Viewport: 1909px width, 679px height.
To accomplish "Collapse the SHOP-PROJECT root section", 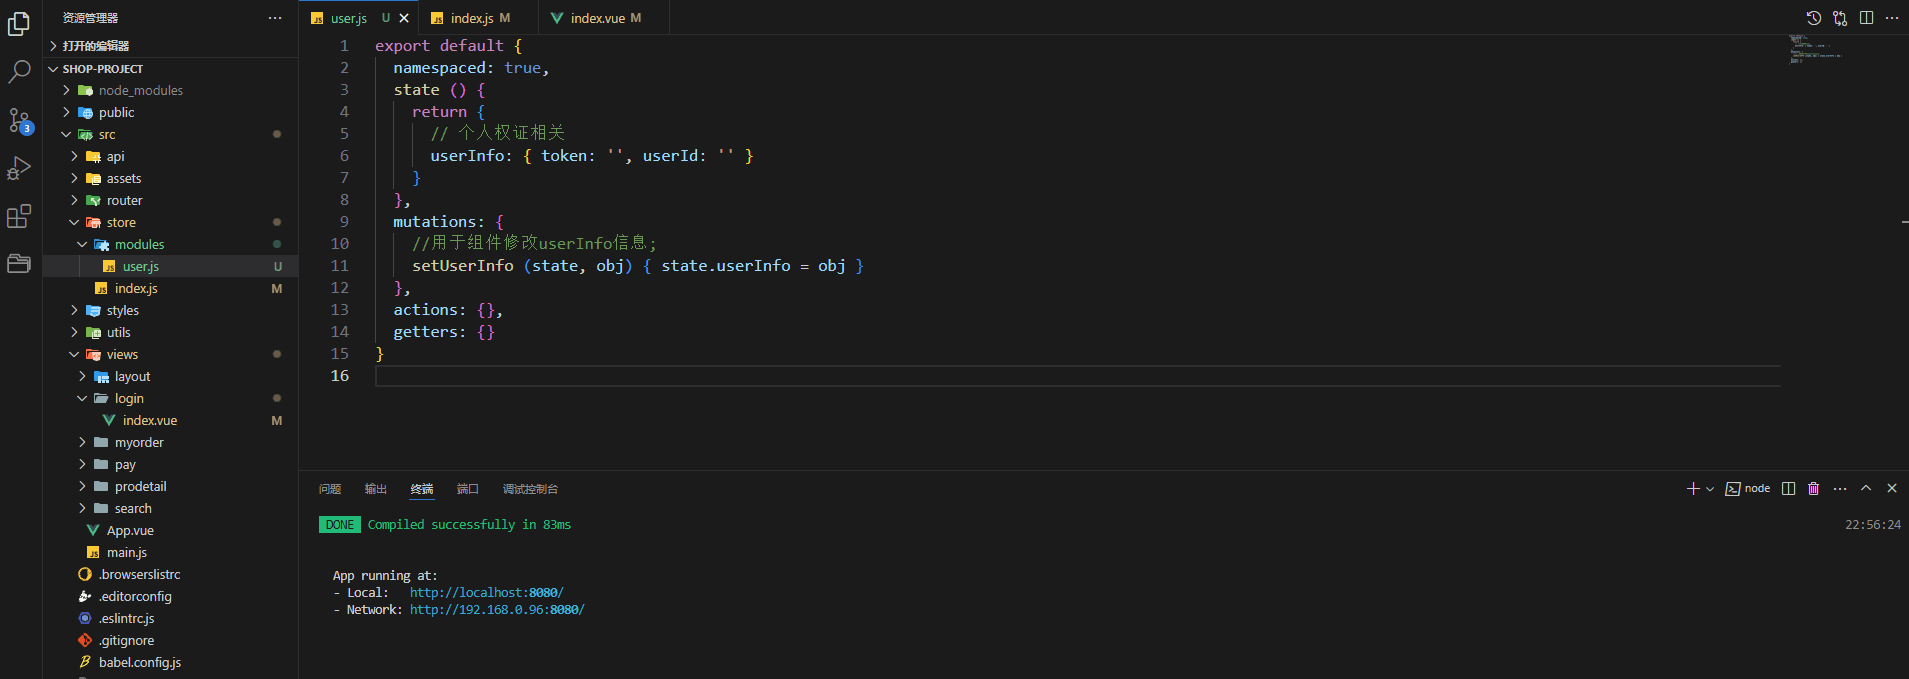I will point(170,68).
